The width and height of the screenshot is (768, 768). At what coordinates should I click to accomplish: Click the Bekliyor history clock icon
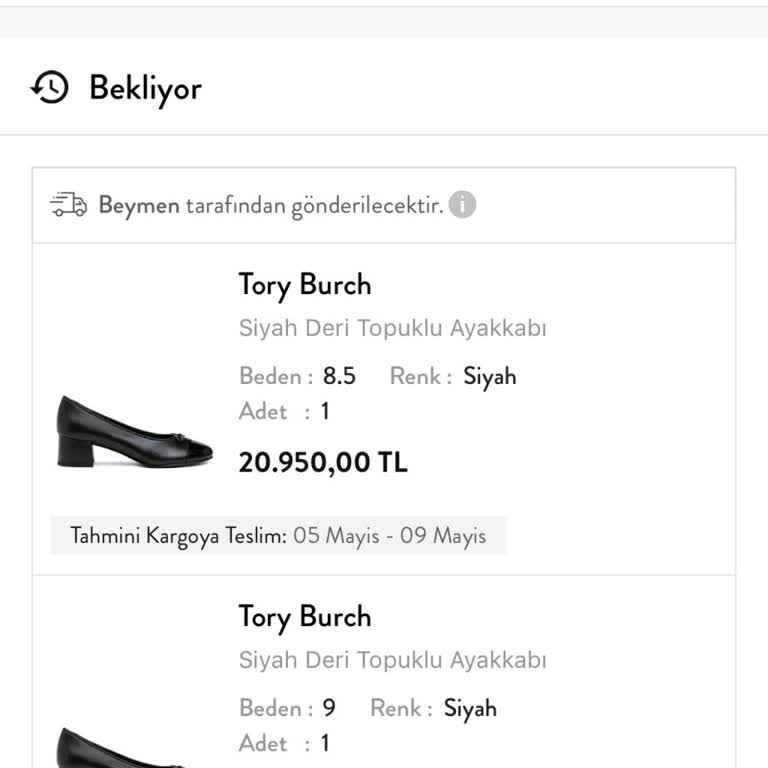pyautogui.click(x=50, y=88)
